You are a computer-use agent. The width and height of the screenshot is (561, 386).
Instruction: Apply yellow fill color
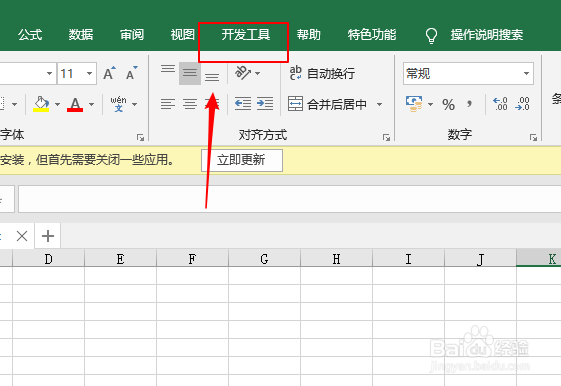tap(41, 104)
